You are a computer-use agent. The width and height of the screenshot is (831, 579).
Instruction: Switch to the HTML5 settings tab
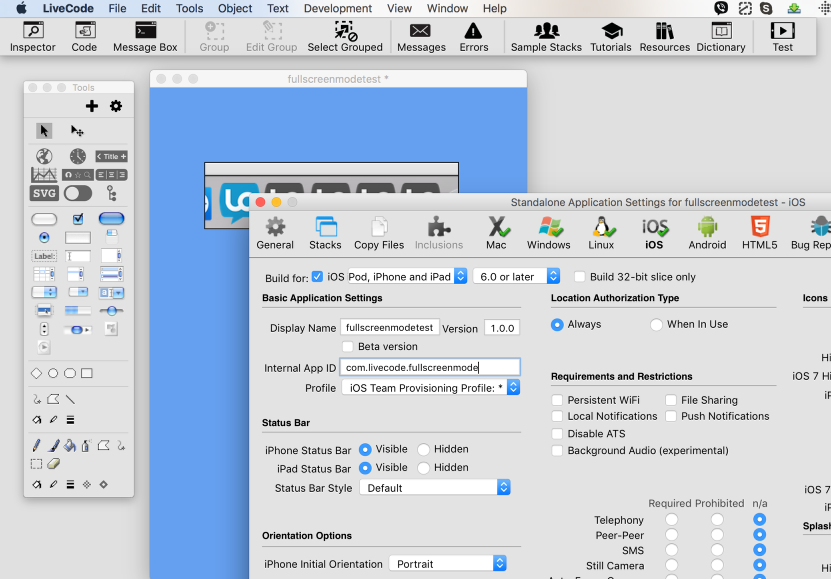click(759, 233)
